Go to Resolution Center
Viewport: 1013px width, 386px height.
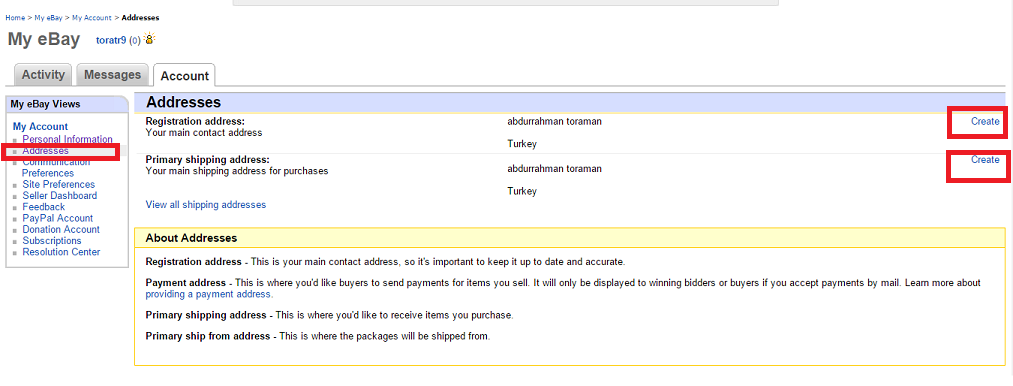61,252
